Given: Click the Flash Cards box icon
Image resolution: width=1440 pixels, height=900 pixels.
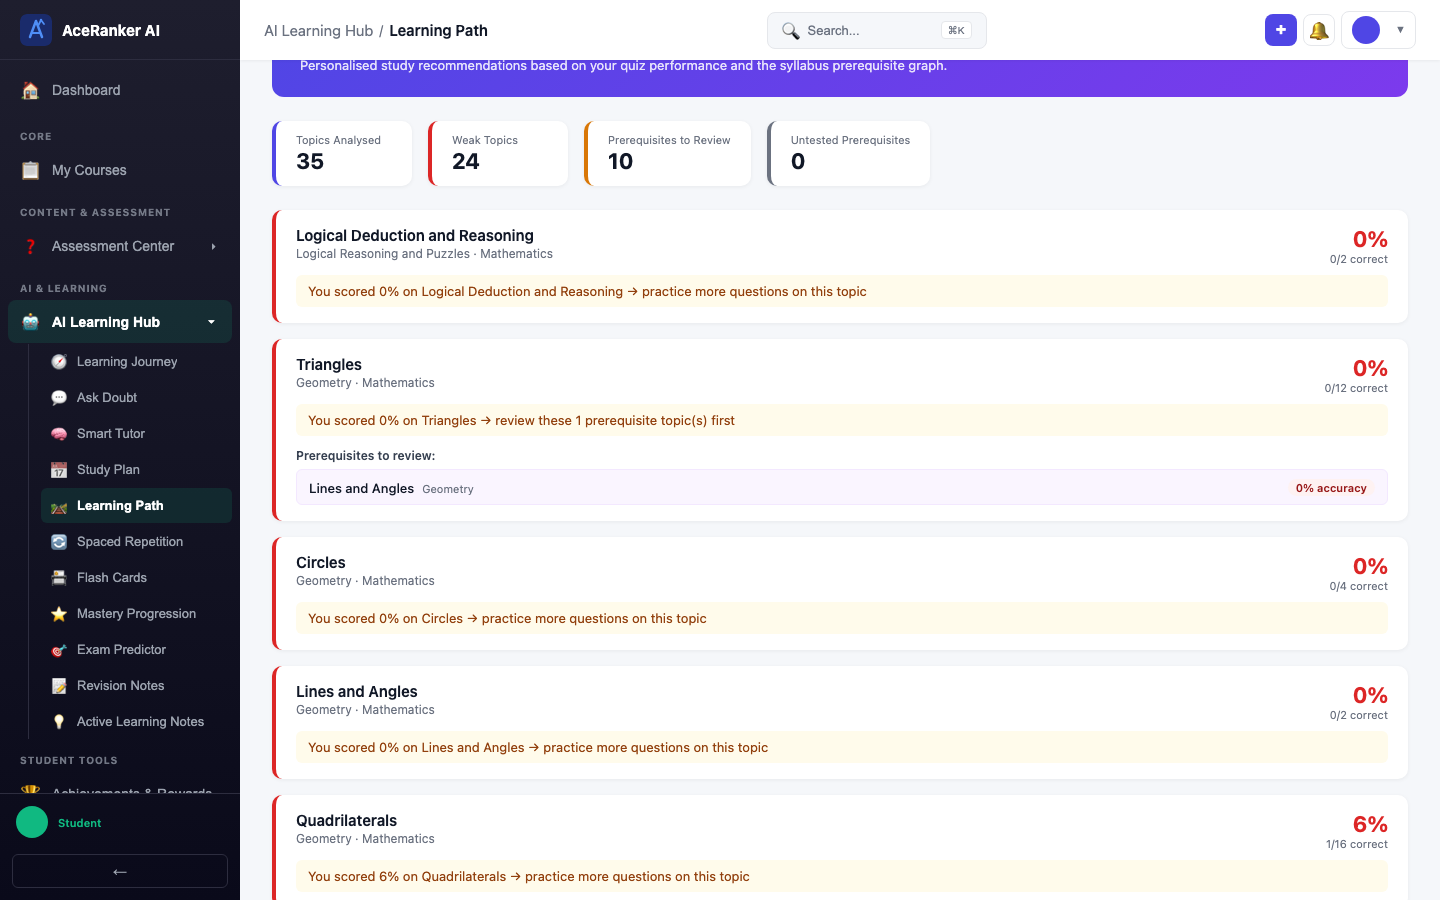Looking at the screenshot, I should point(59,578).
